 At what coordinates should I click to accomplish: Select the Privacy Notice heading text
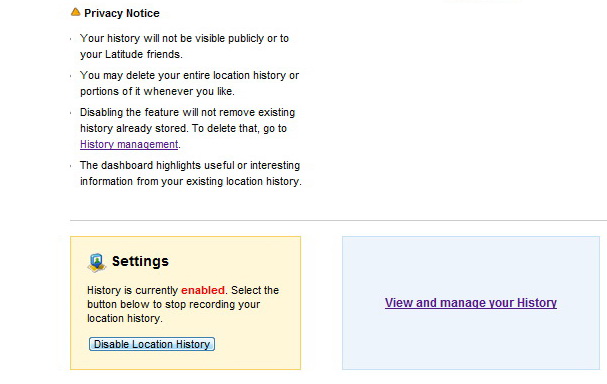(x=122, y=13)
